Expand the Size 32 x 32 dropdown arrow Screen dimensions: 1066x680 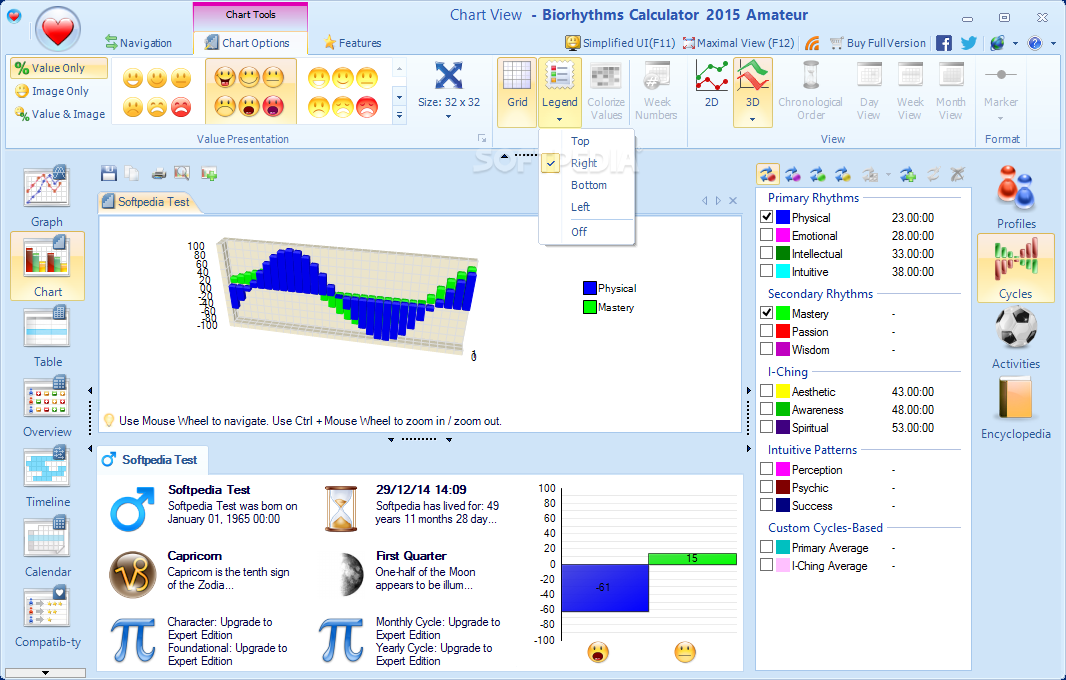[449, 116]
